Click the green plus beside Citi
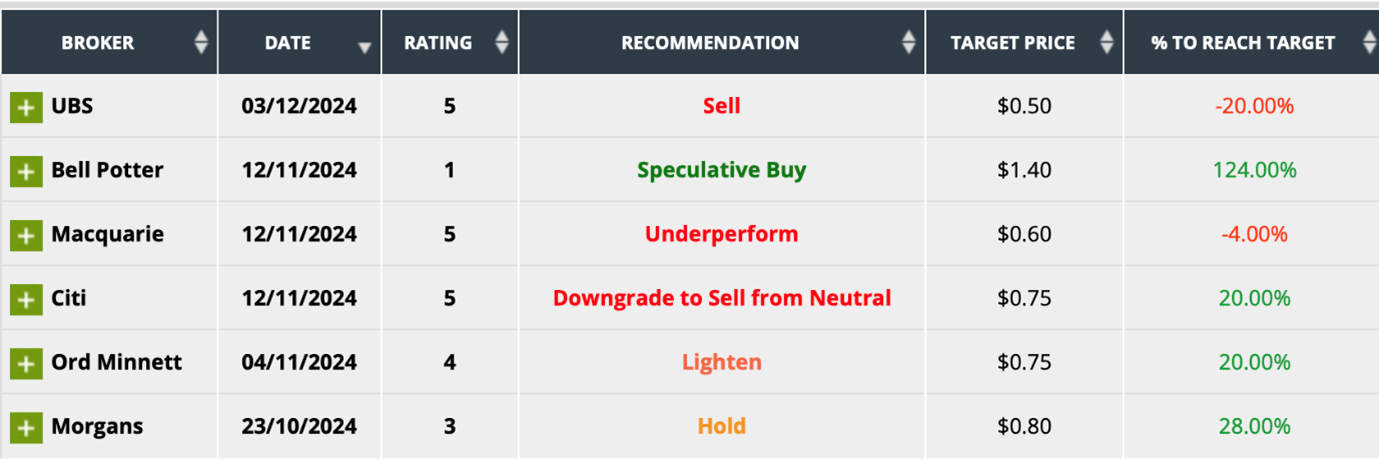The image size is (1379, 460). coord(26,299)
